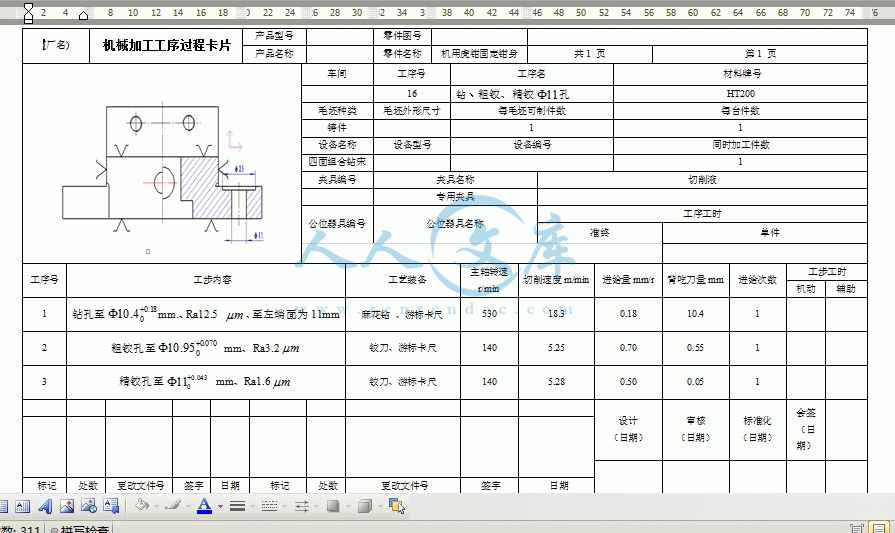895x533 pixels.
Task: Apply line color with the brush icon
Action: tap(173, 506)
